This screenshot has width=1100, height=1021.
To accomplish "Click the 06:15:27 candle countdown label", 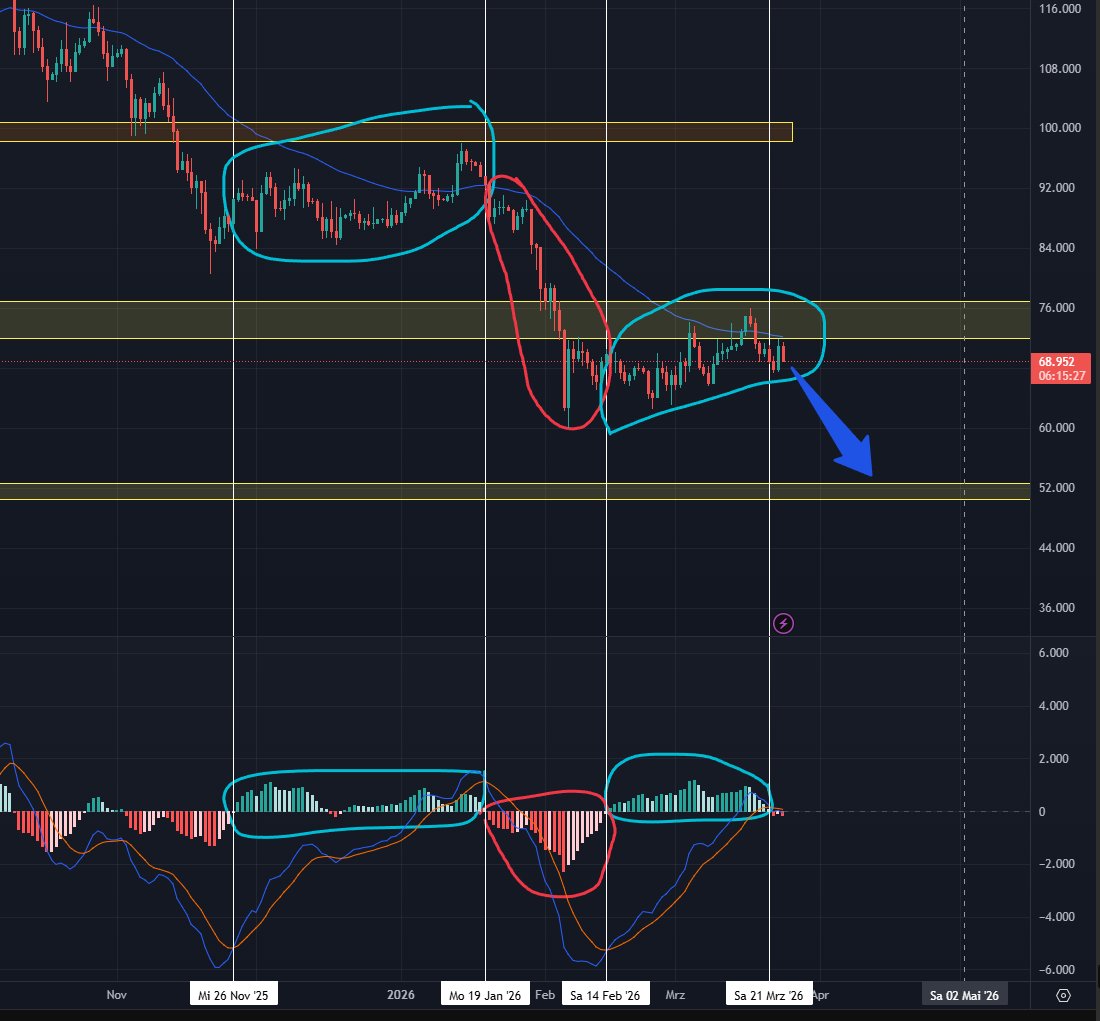I will tap(1061, 375).
